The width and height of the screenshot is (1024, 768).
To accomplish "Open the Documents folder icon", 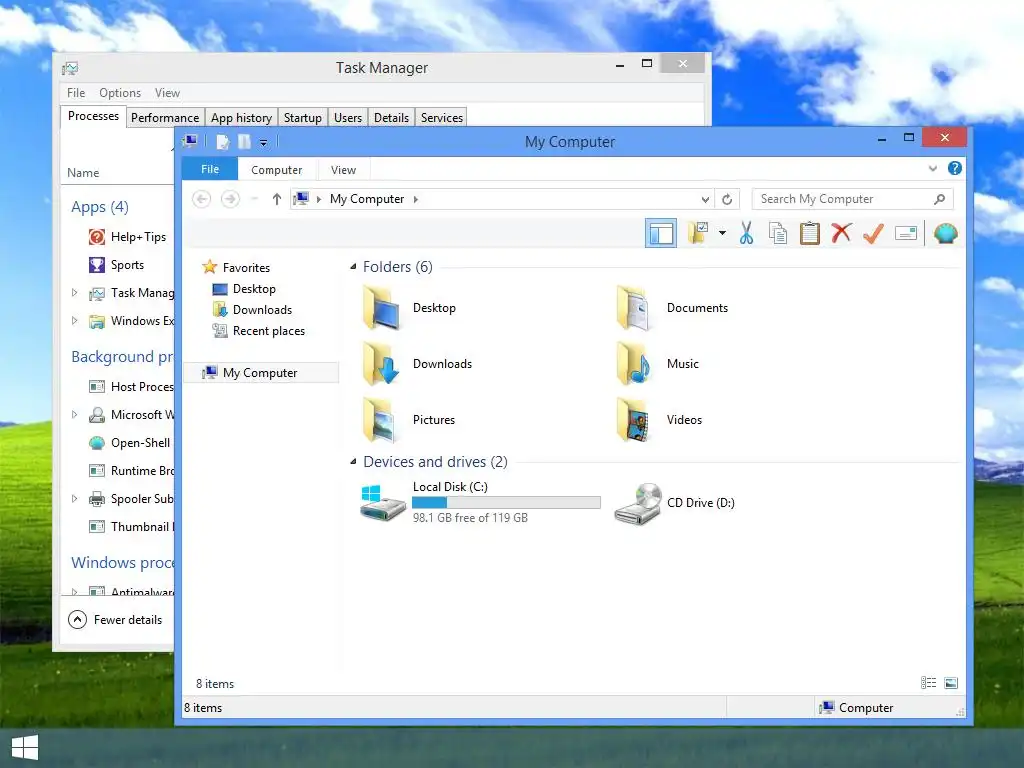I will (633, 308).
